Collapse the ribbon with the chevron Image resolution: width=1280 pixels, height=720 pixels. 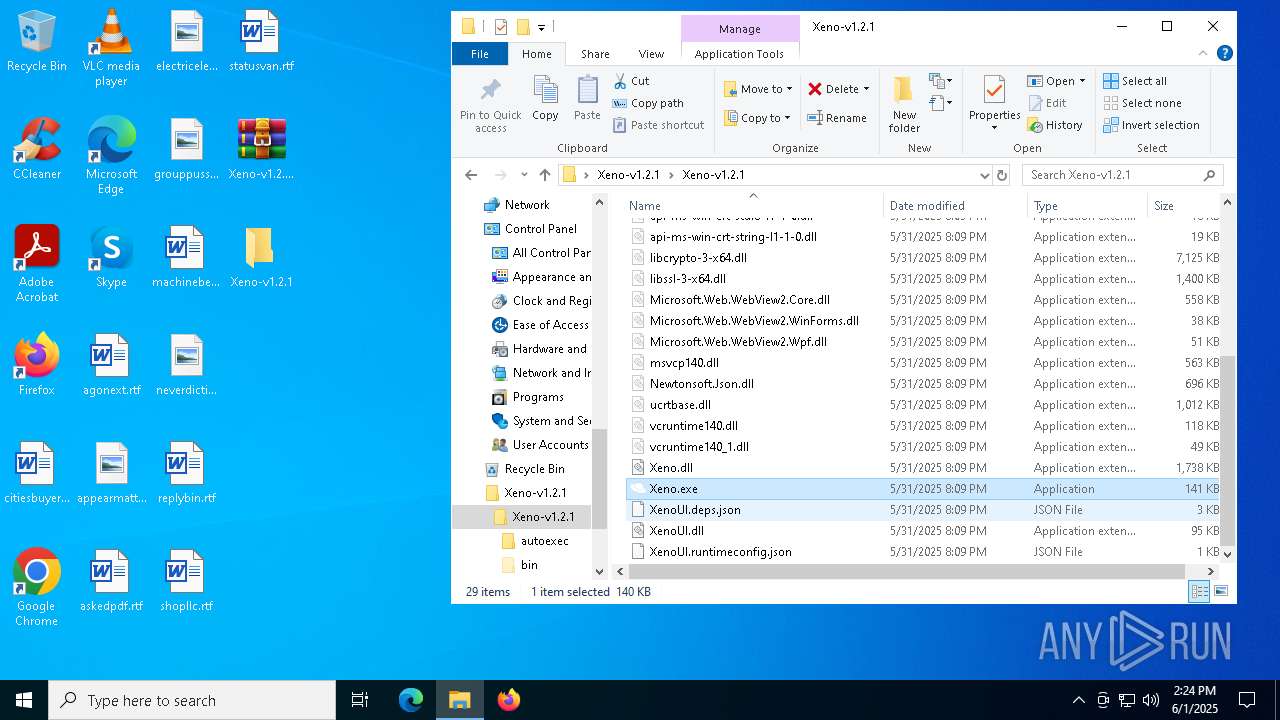click(1203, 53)
